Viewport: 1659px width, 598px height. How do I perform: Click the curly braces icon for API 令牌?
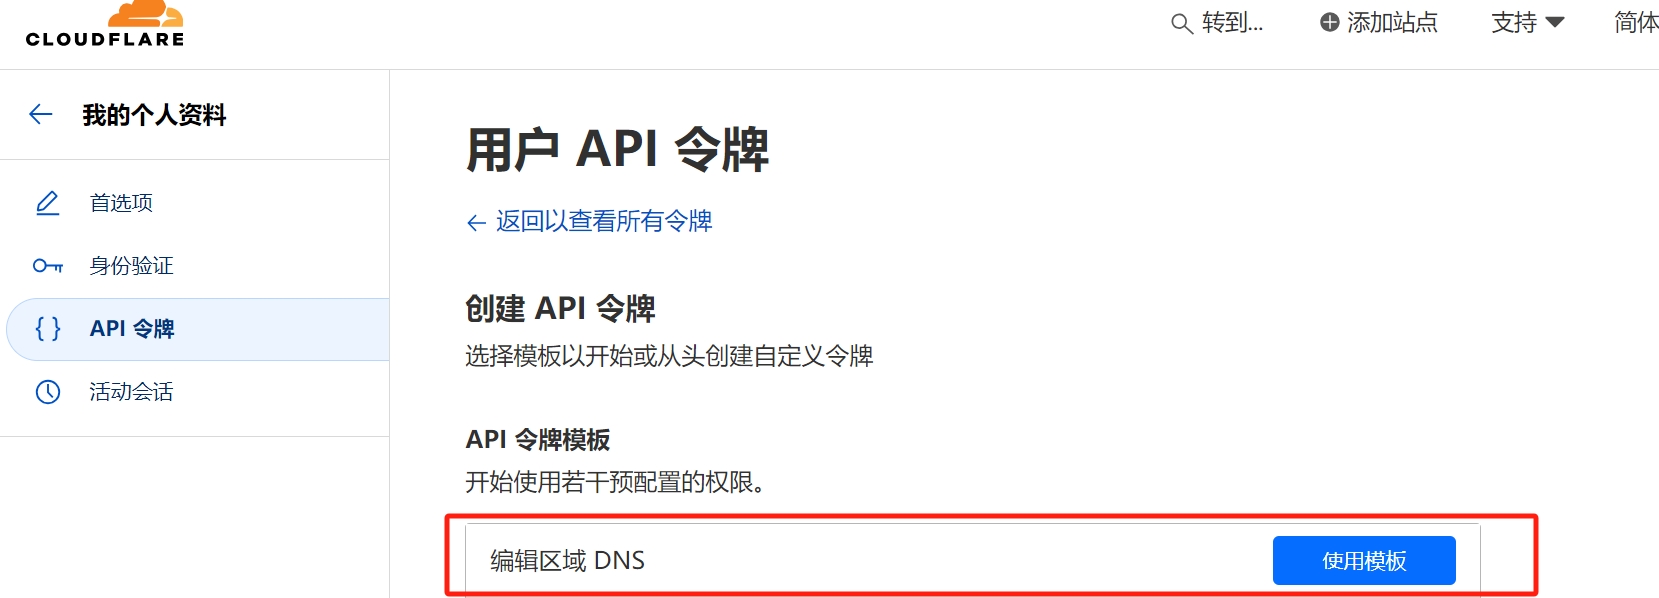coord(48,329)
